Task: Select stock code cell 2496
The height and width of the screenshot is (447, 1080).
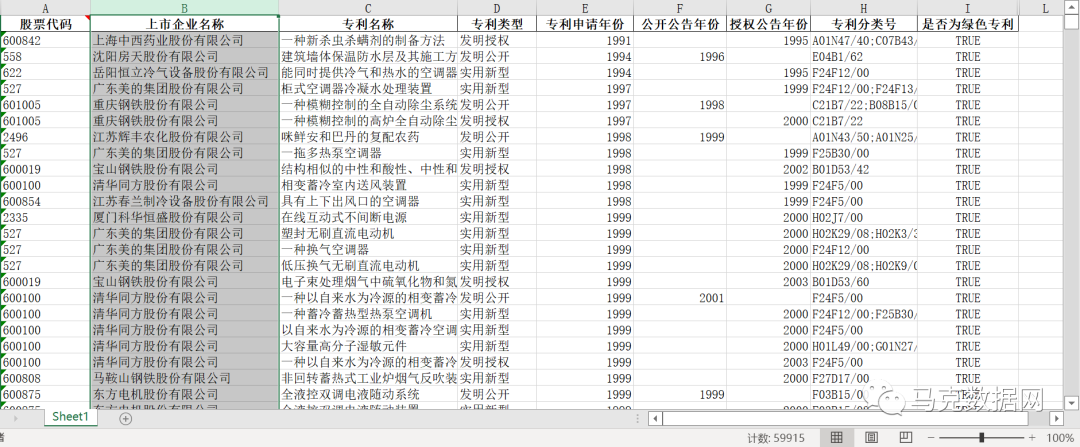Action: 45,137
